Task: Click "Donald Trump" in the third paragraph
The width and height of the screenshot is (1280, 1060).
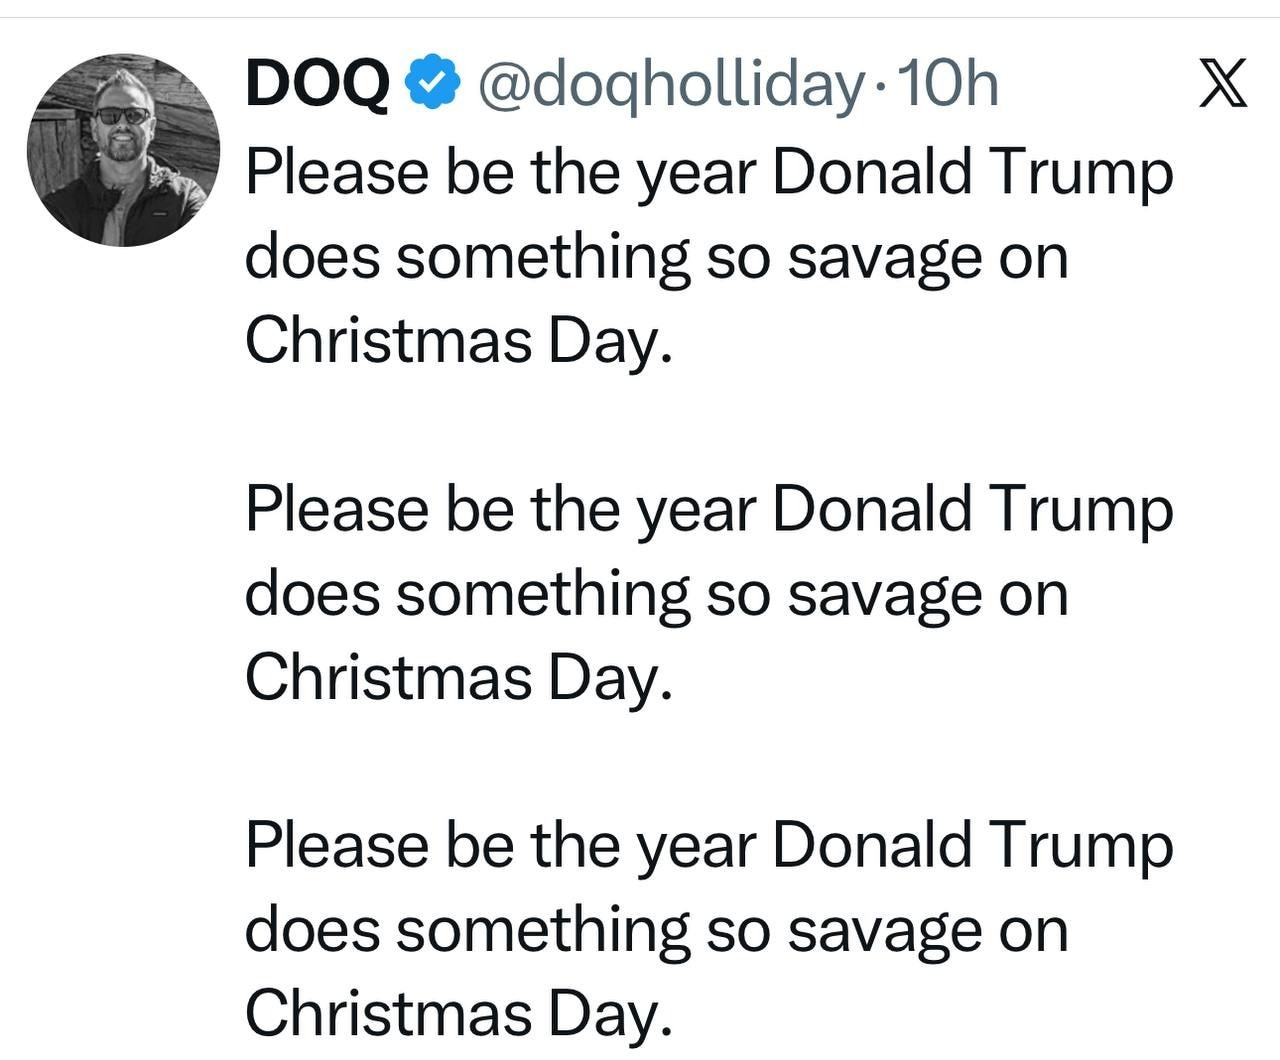Action: (972, 845)
